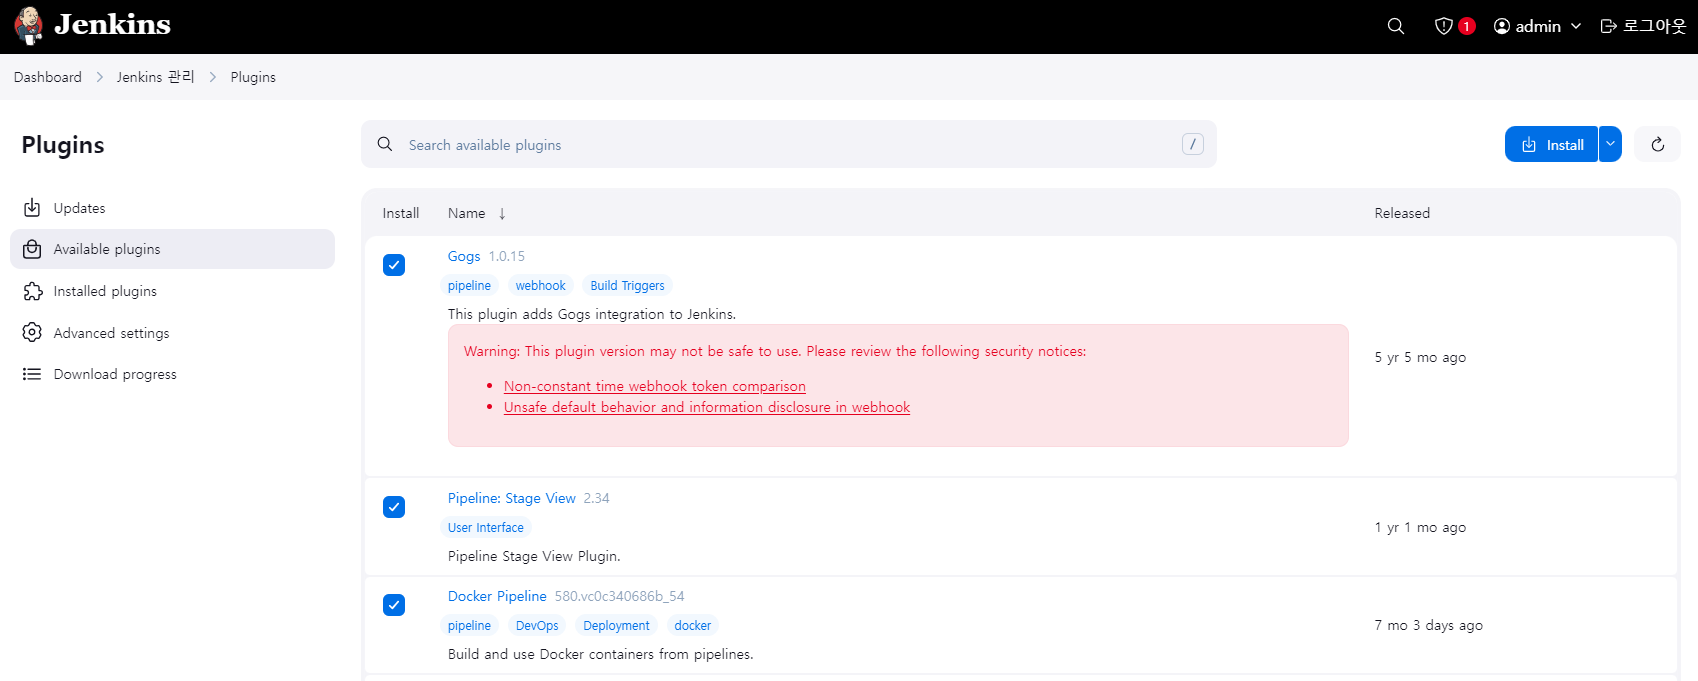Image resolution: width=1698 pixels, height=681 pixels.
Task: Click 'Pipeline Stage View Plugin.' description
Action: point(534,556)
